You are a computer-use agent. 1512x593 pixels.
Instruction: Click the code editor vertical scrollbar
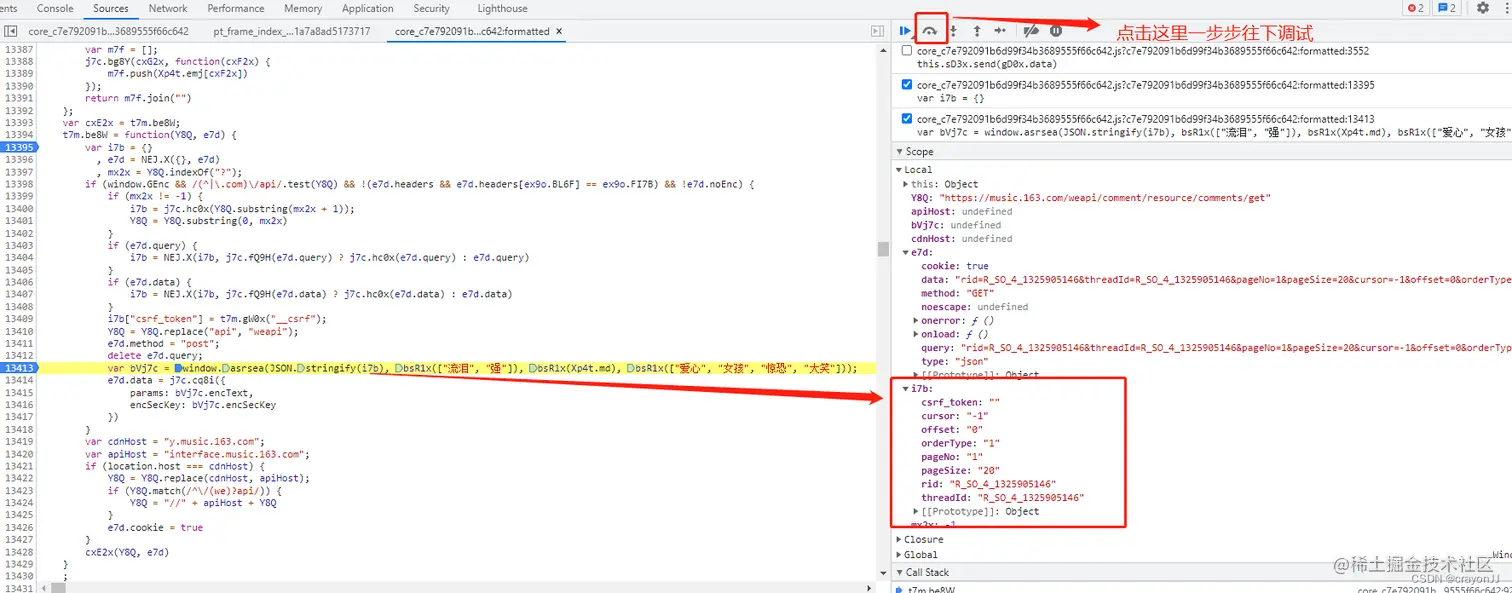click(x=883, y=250)
